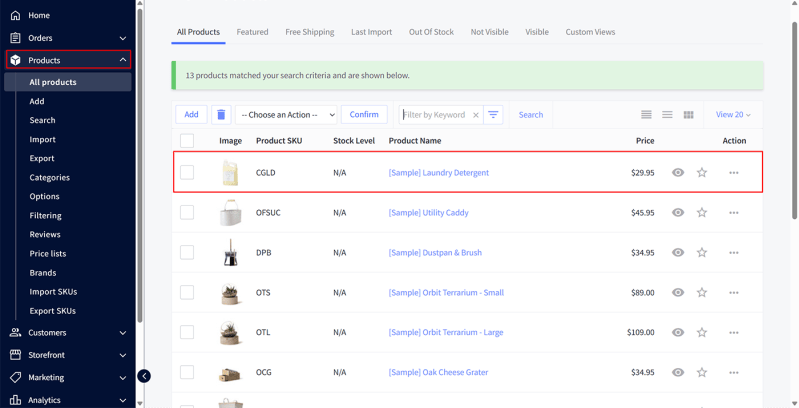The image size is (799, 408).
Task: Switch to the Out Of Stock tab
Action: (431, 32)
